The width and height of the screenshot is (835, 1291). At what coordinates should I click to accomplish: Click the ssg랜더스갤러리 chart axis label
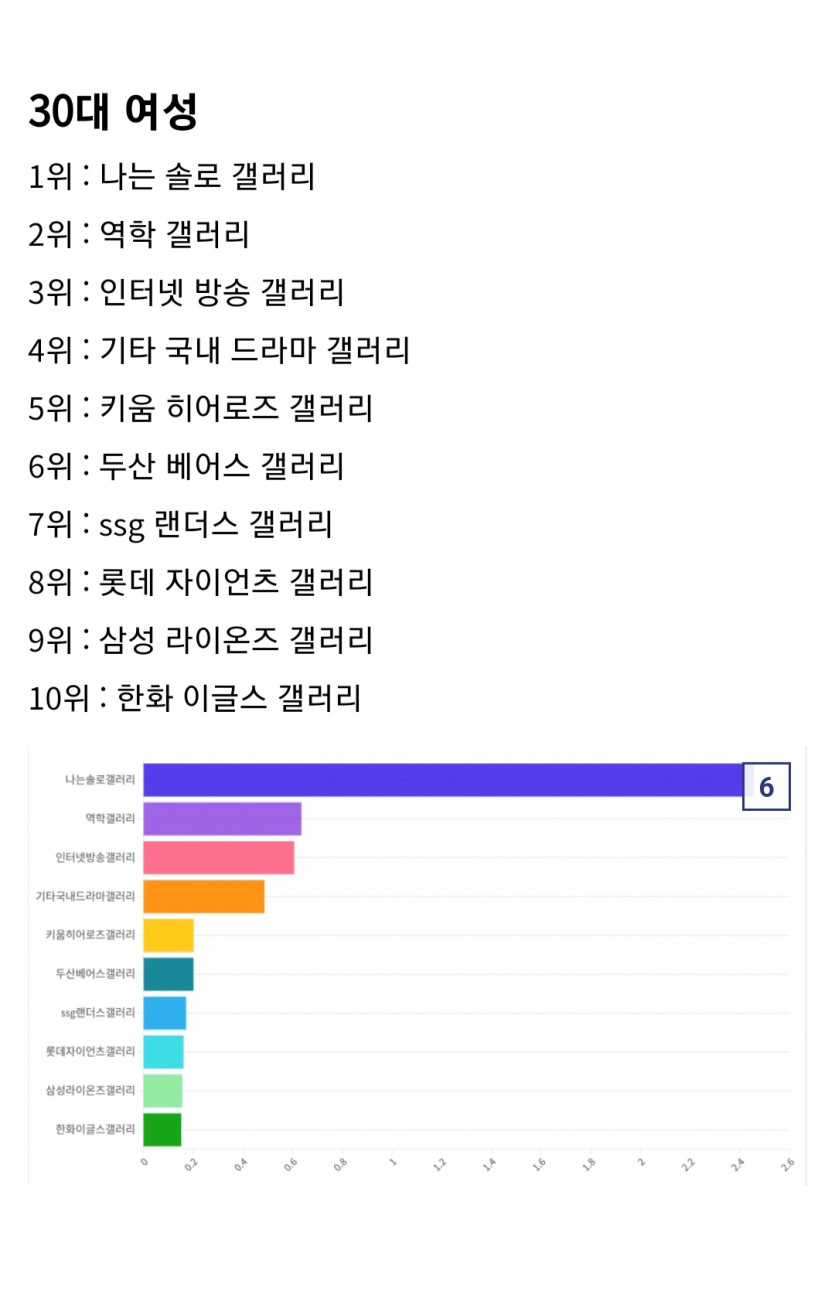(x=97, y=1013)
